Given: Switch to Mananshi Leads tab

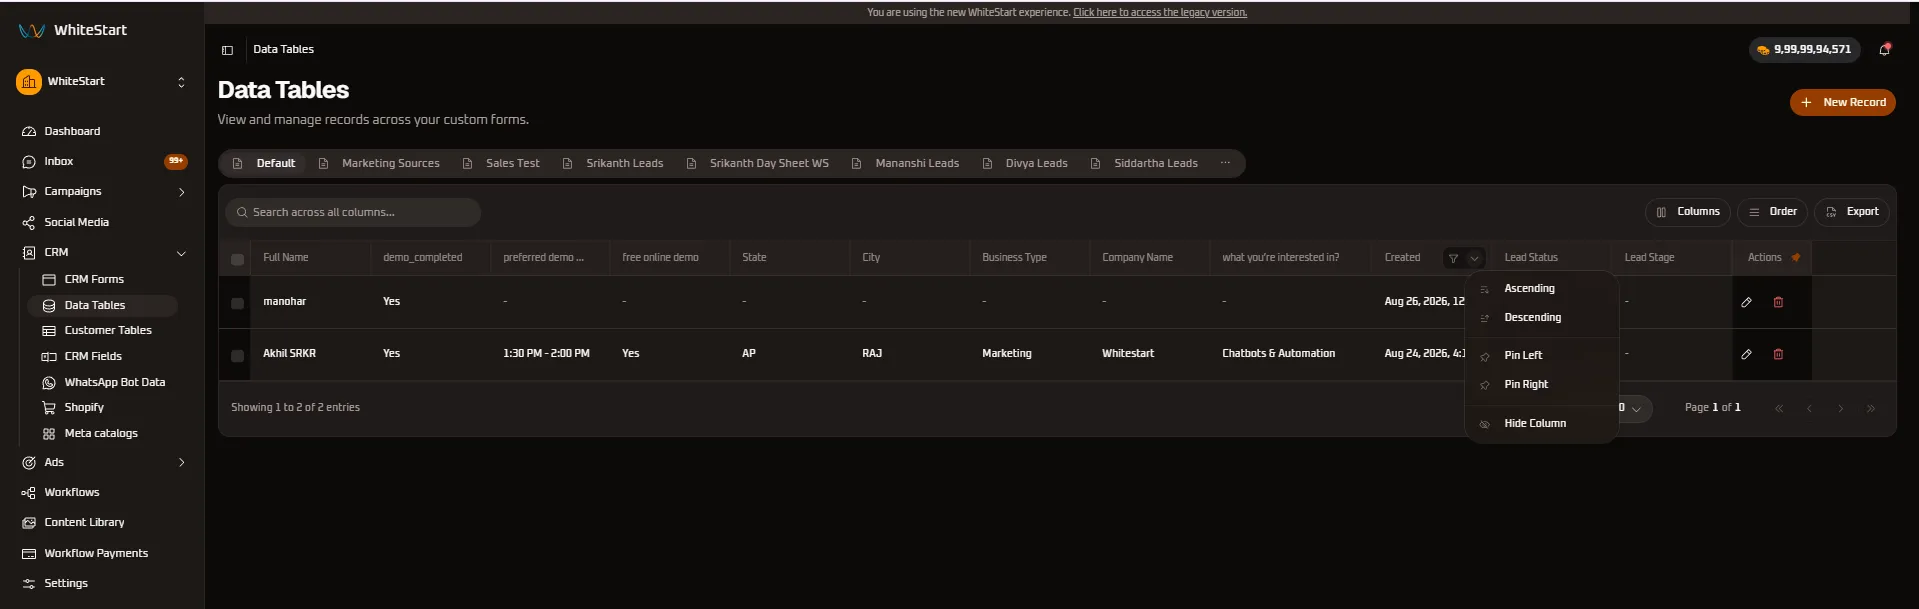Looking at the screenshot, I should click(905, 163).
